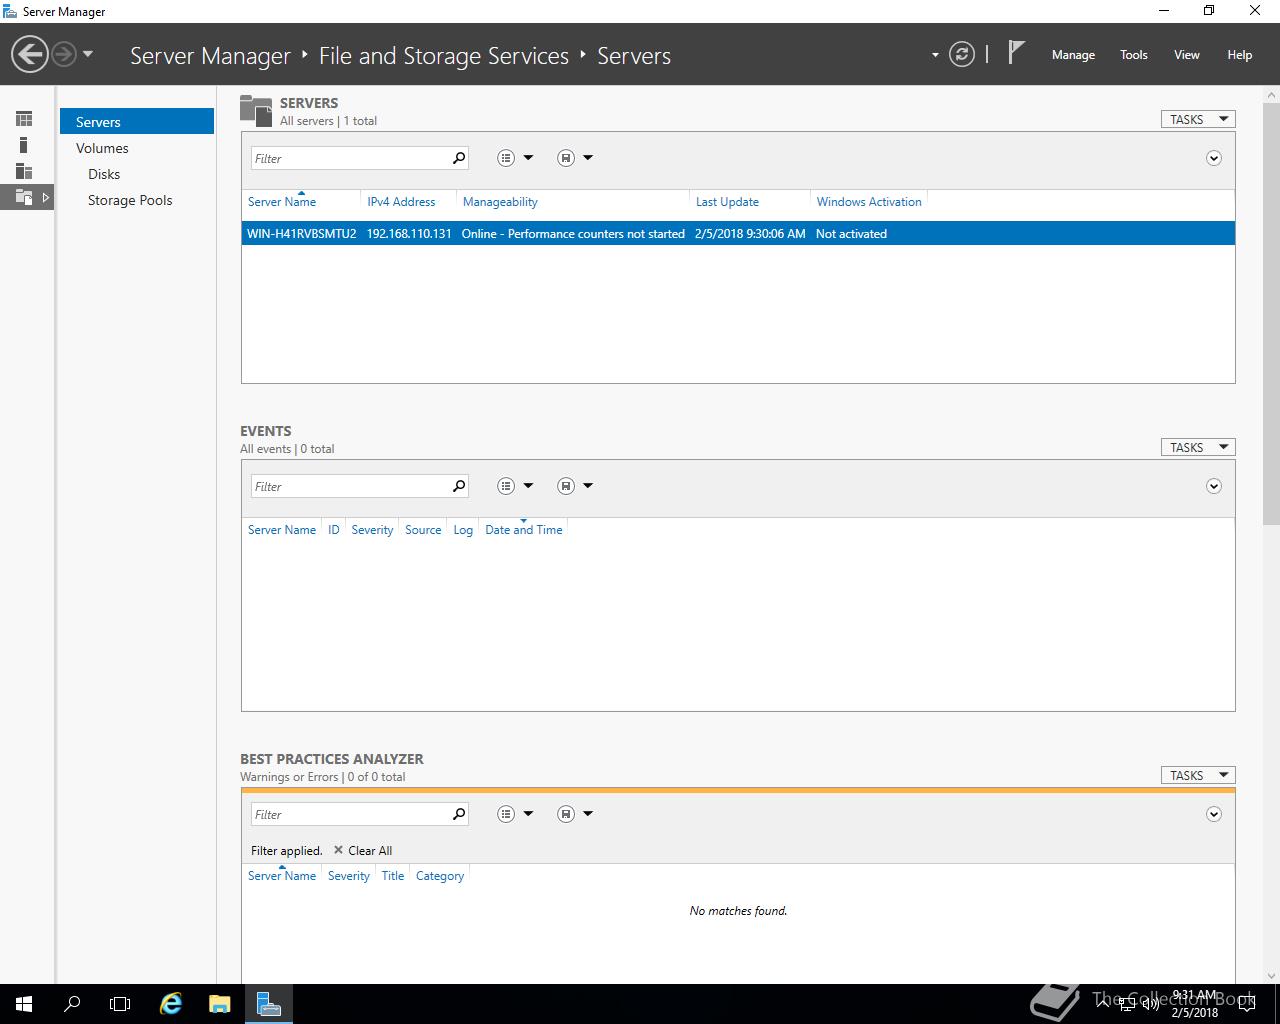
Task: Open Best Practices Analyzer TASKS dropdown
Action: pyautogui.click(x=1198, y=775)
